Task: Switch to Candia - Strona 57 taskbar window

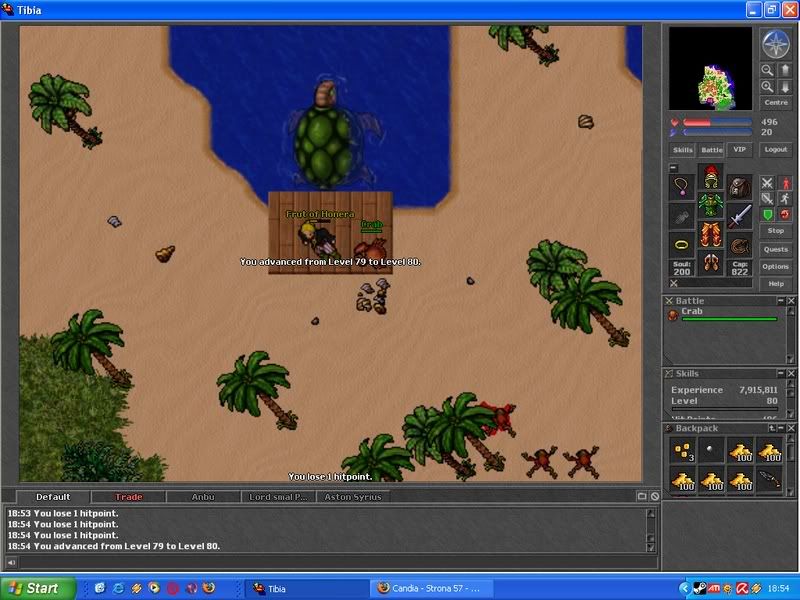Action: pyautogui.click(x=431, y=589)
